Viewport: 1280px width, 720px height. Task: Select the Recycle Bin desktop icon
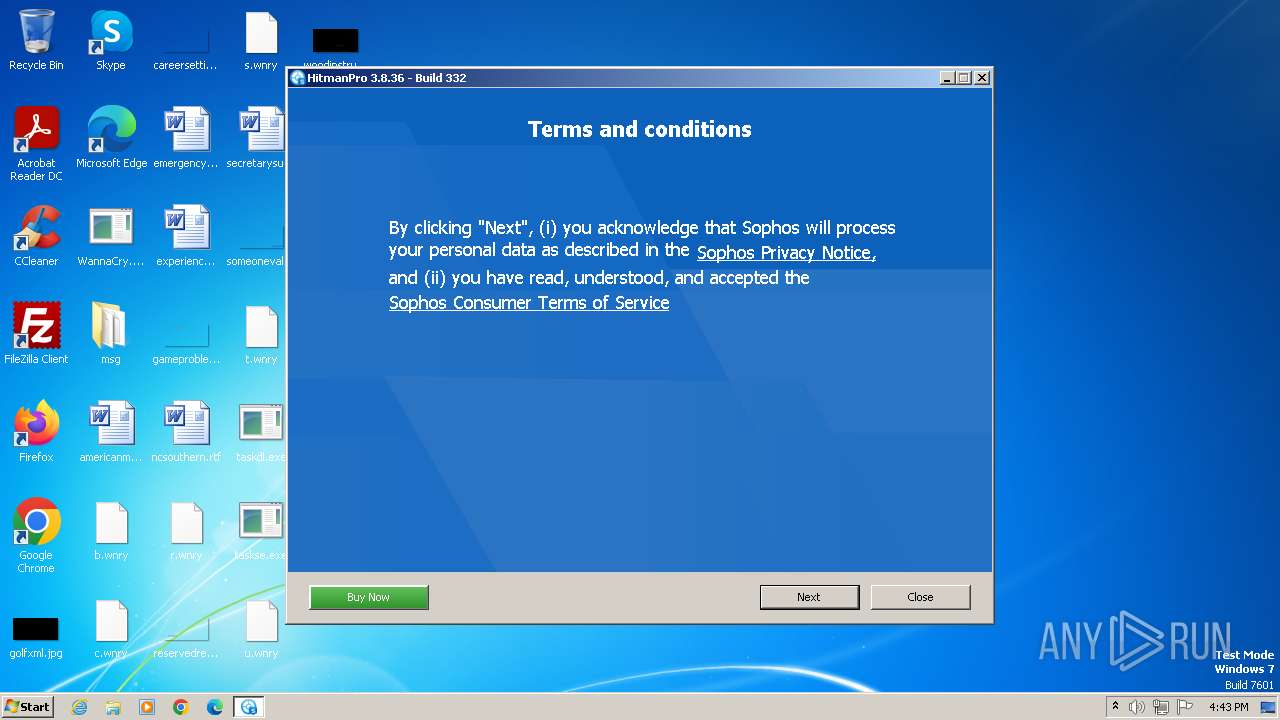pos(36,40)
